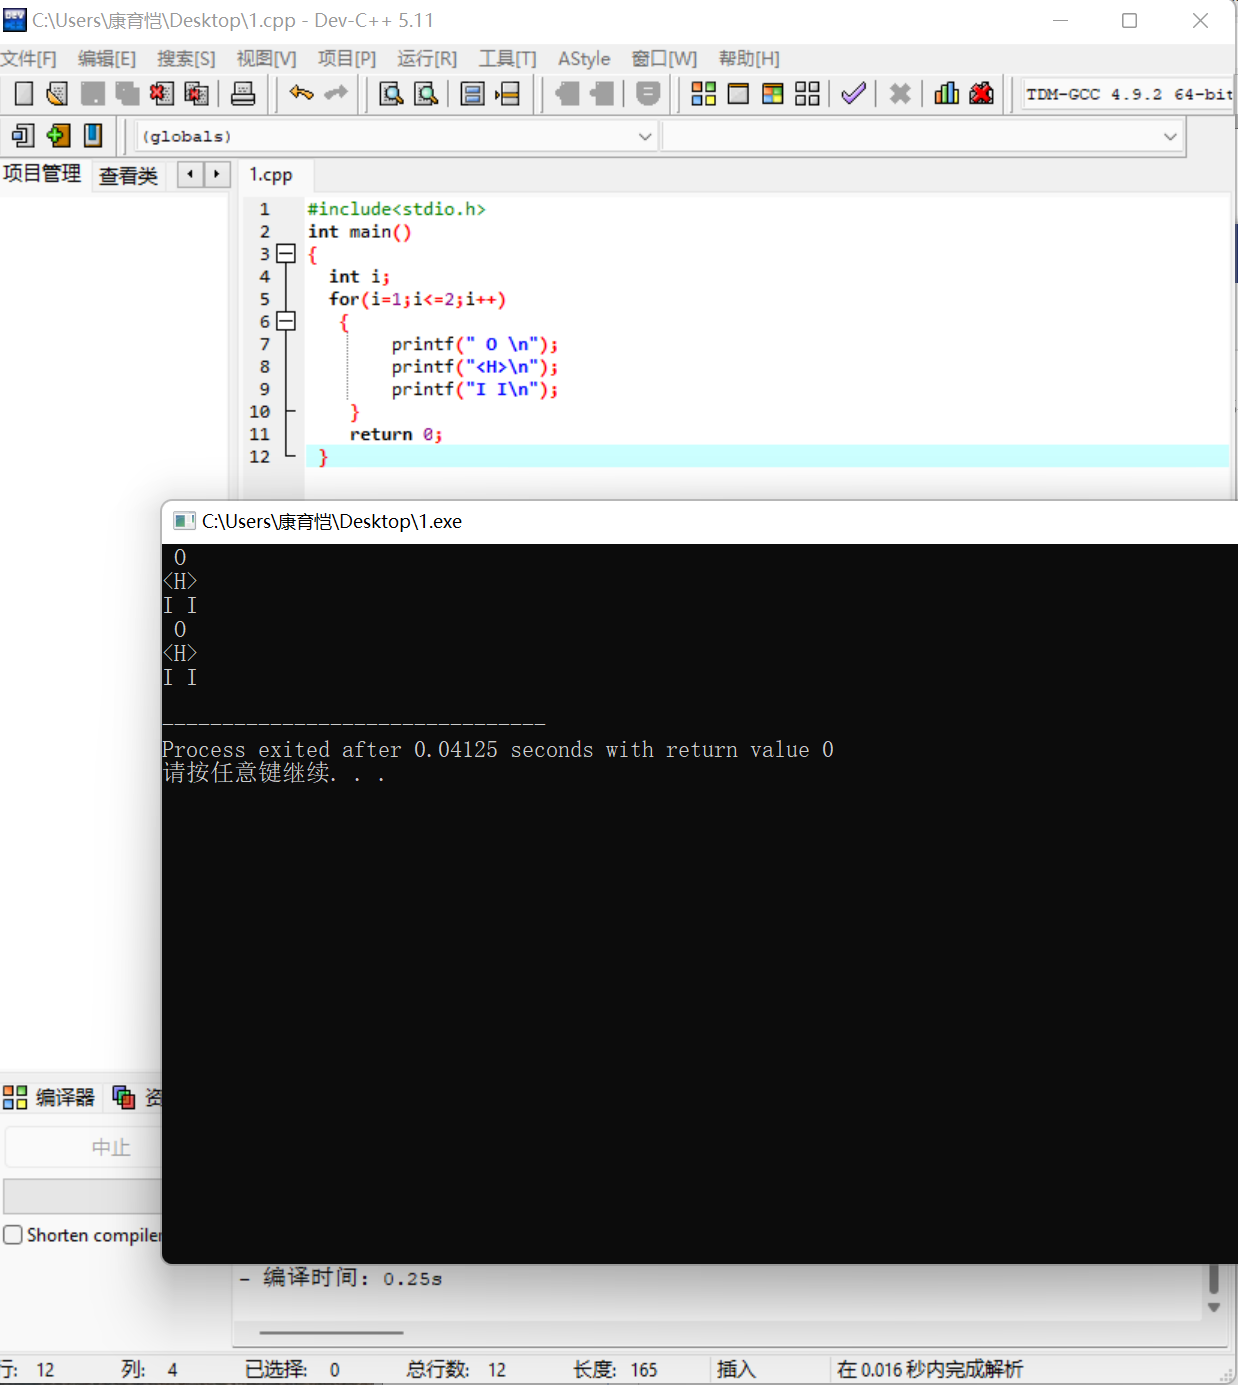1238x1385 pixels.
Task: Click the Insert snippet icon in second toolbar row
Action: pos(23,135)
